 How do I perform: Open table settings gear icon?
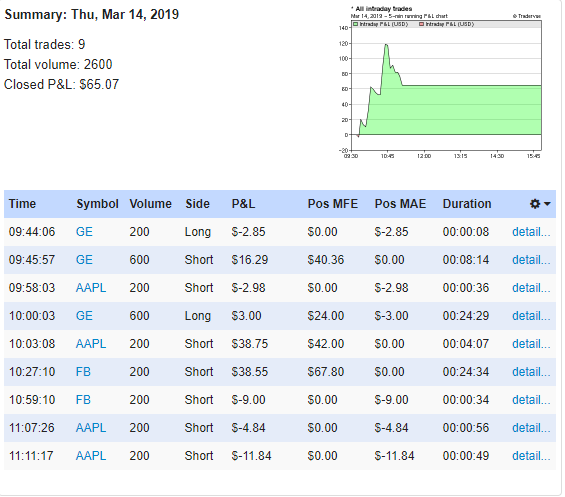point(535,204)
